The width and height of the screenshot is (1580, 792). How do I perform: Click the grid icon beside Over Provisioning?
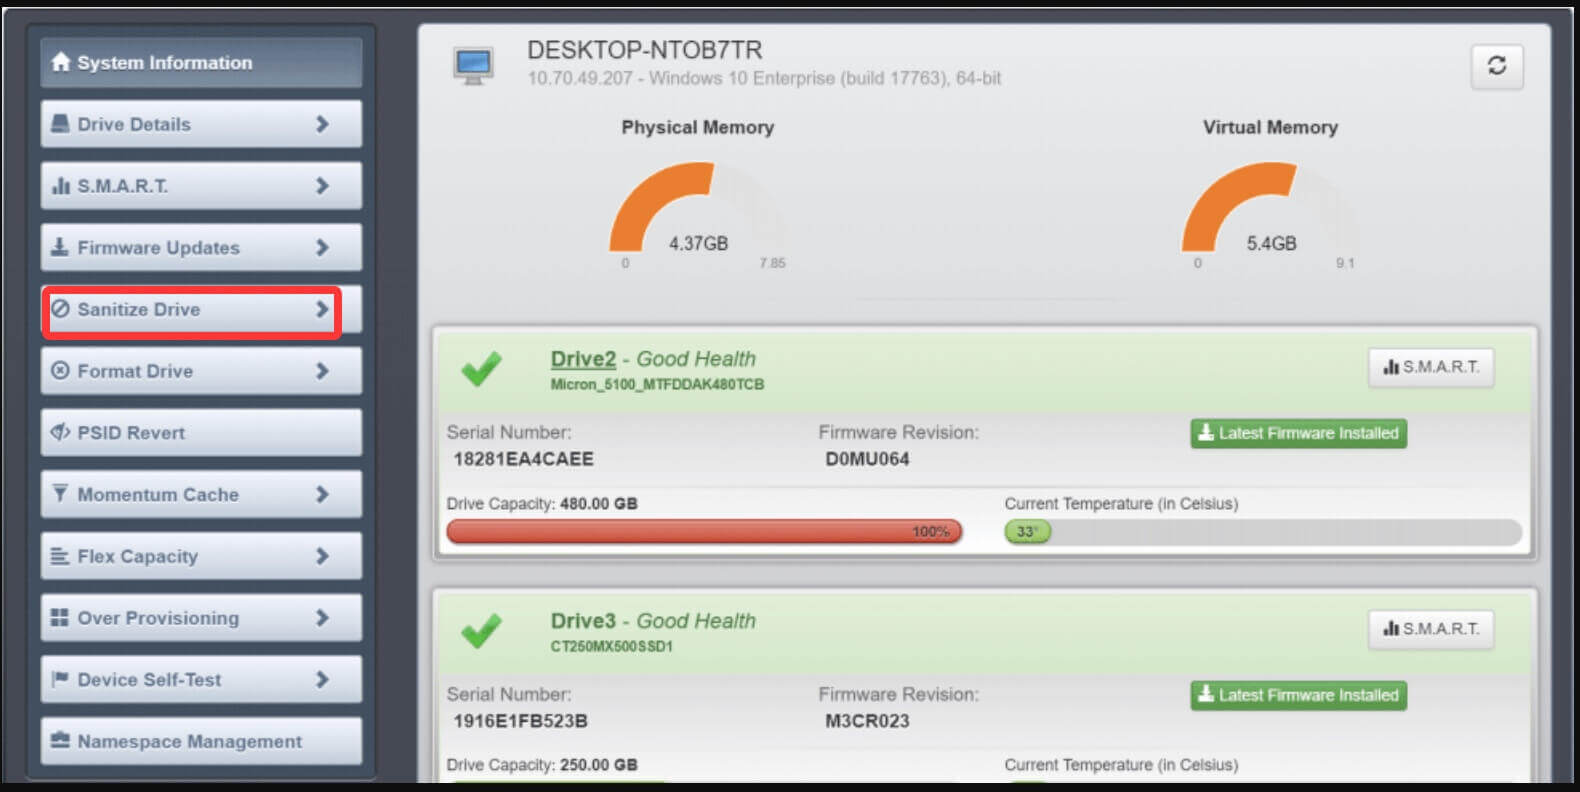click(60, 617)
